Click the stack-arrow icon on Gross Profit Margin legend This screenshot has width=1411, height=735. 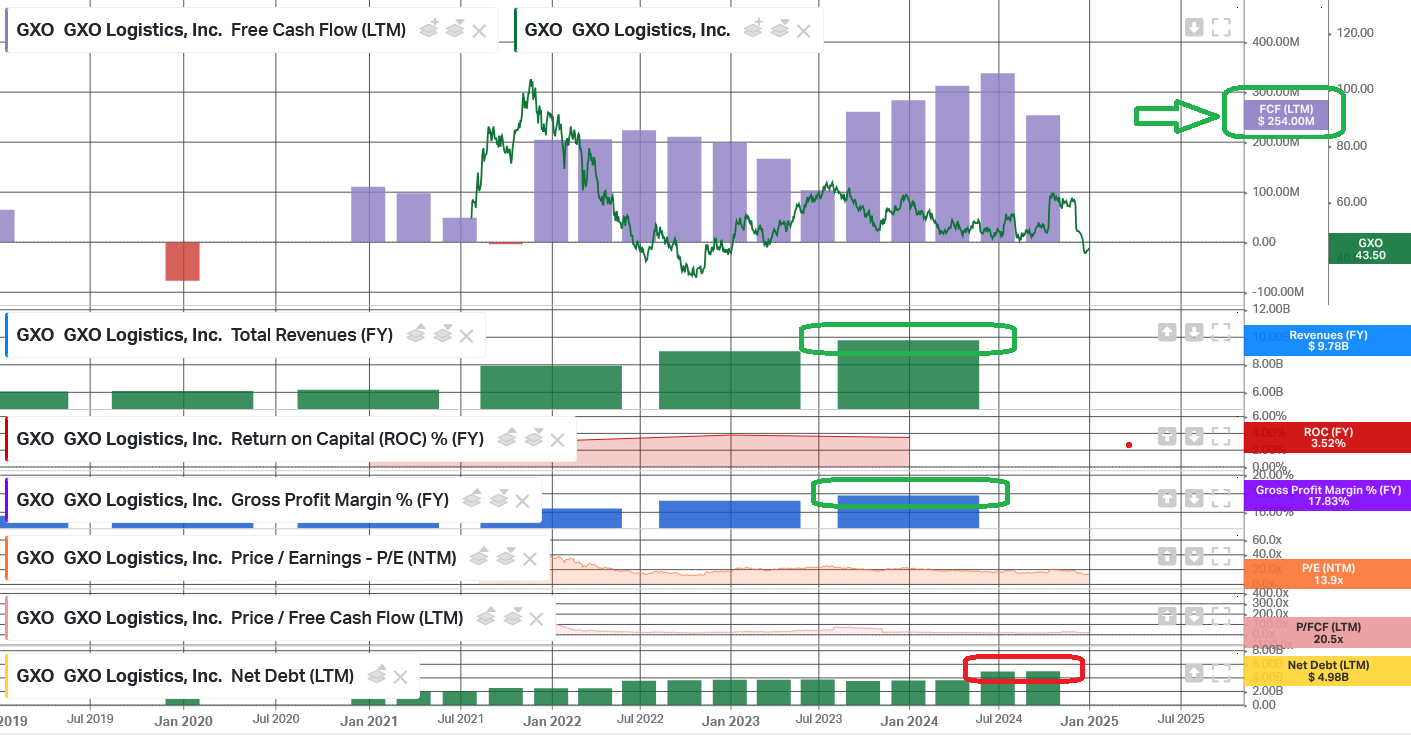(x=497, y=498)
